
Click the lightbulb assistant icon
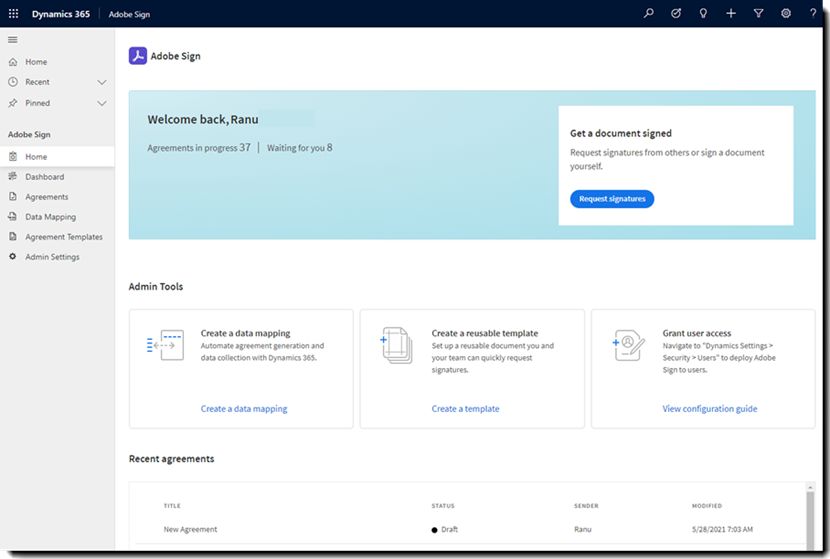tap(703, 14)
